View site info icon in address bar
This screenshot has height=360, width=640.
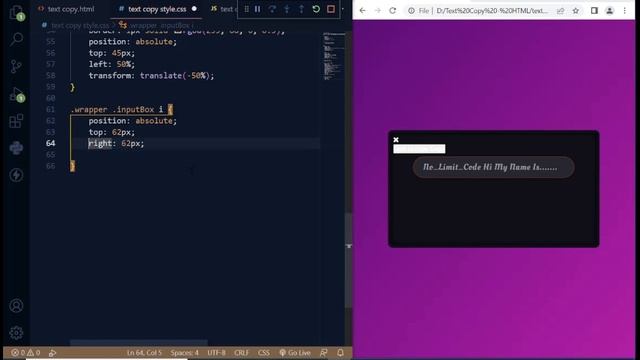411,11
